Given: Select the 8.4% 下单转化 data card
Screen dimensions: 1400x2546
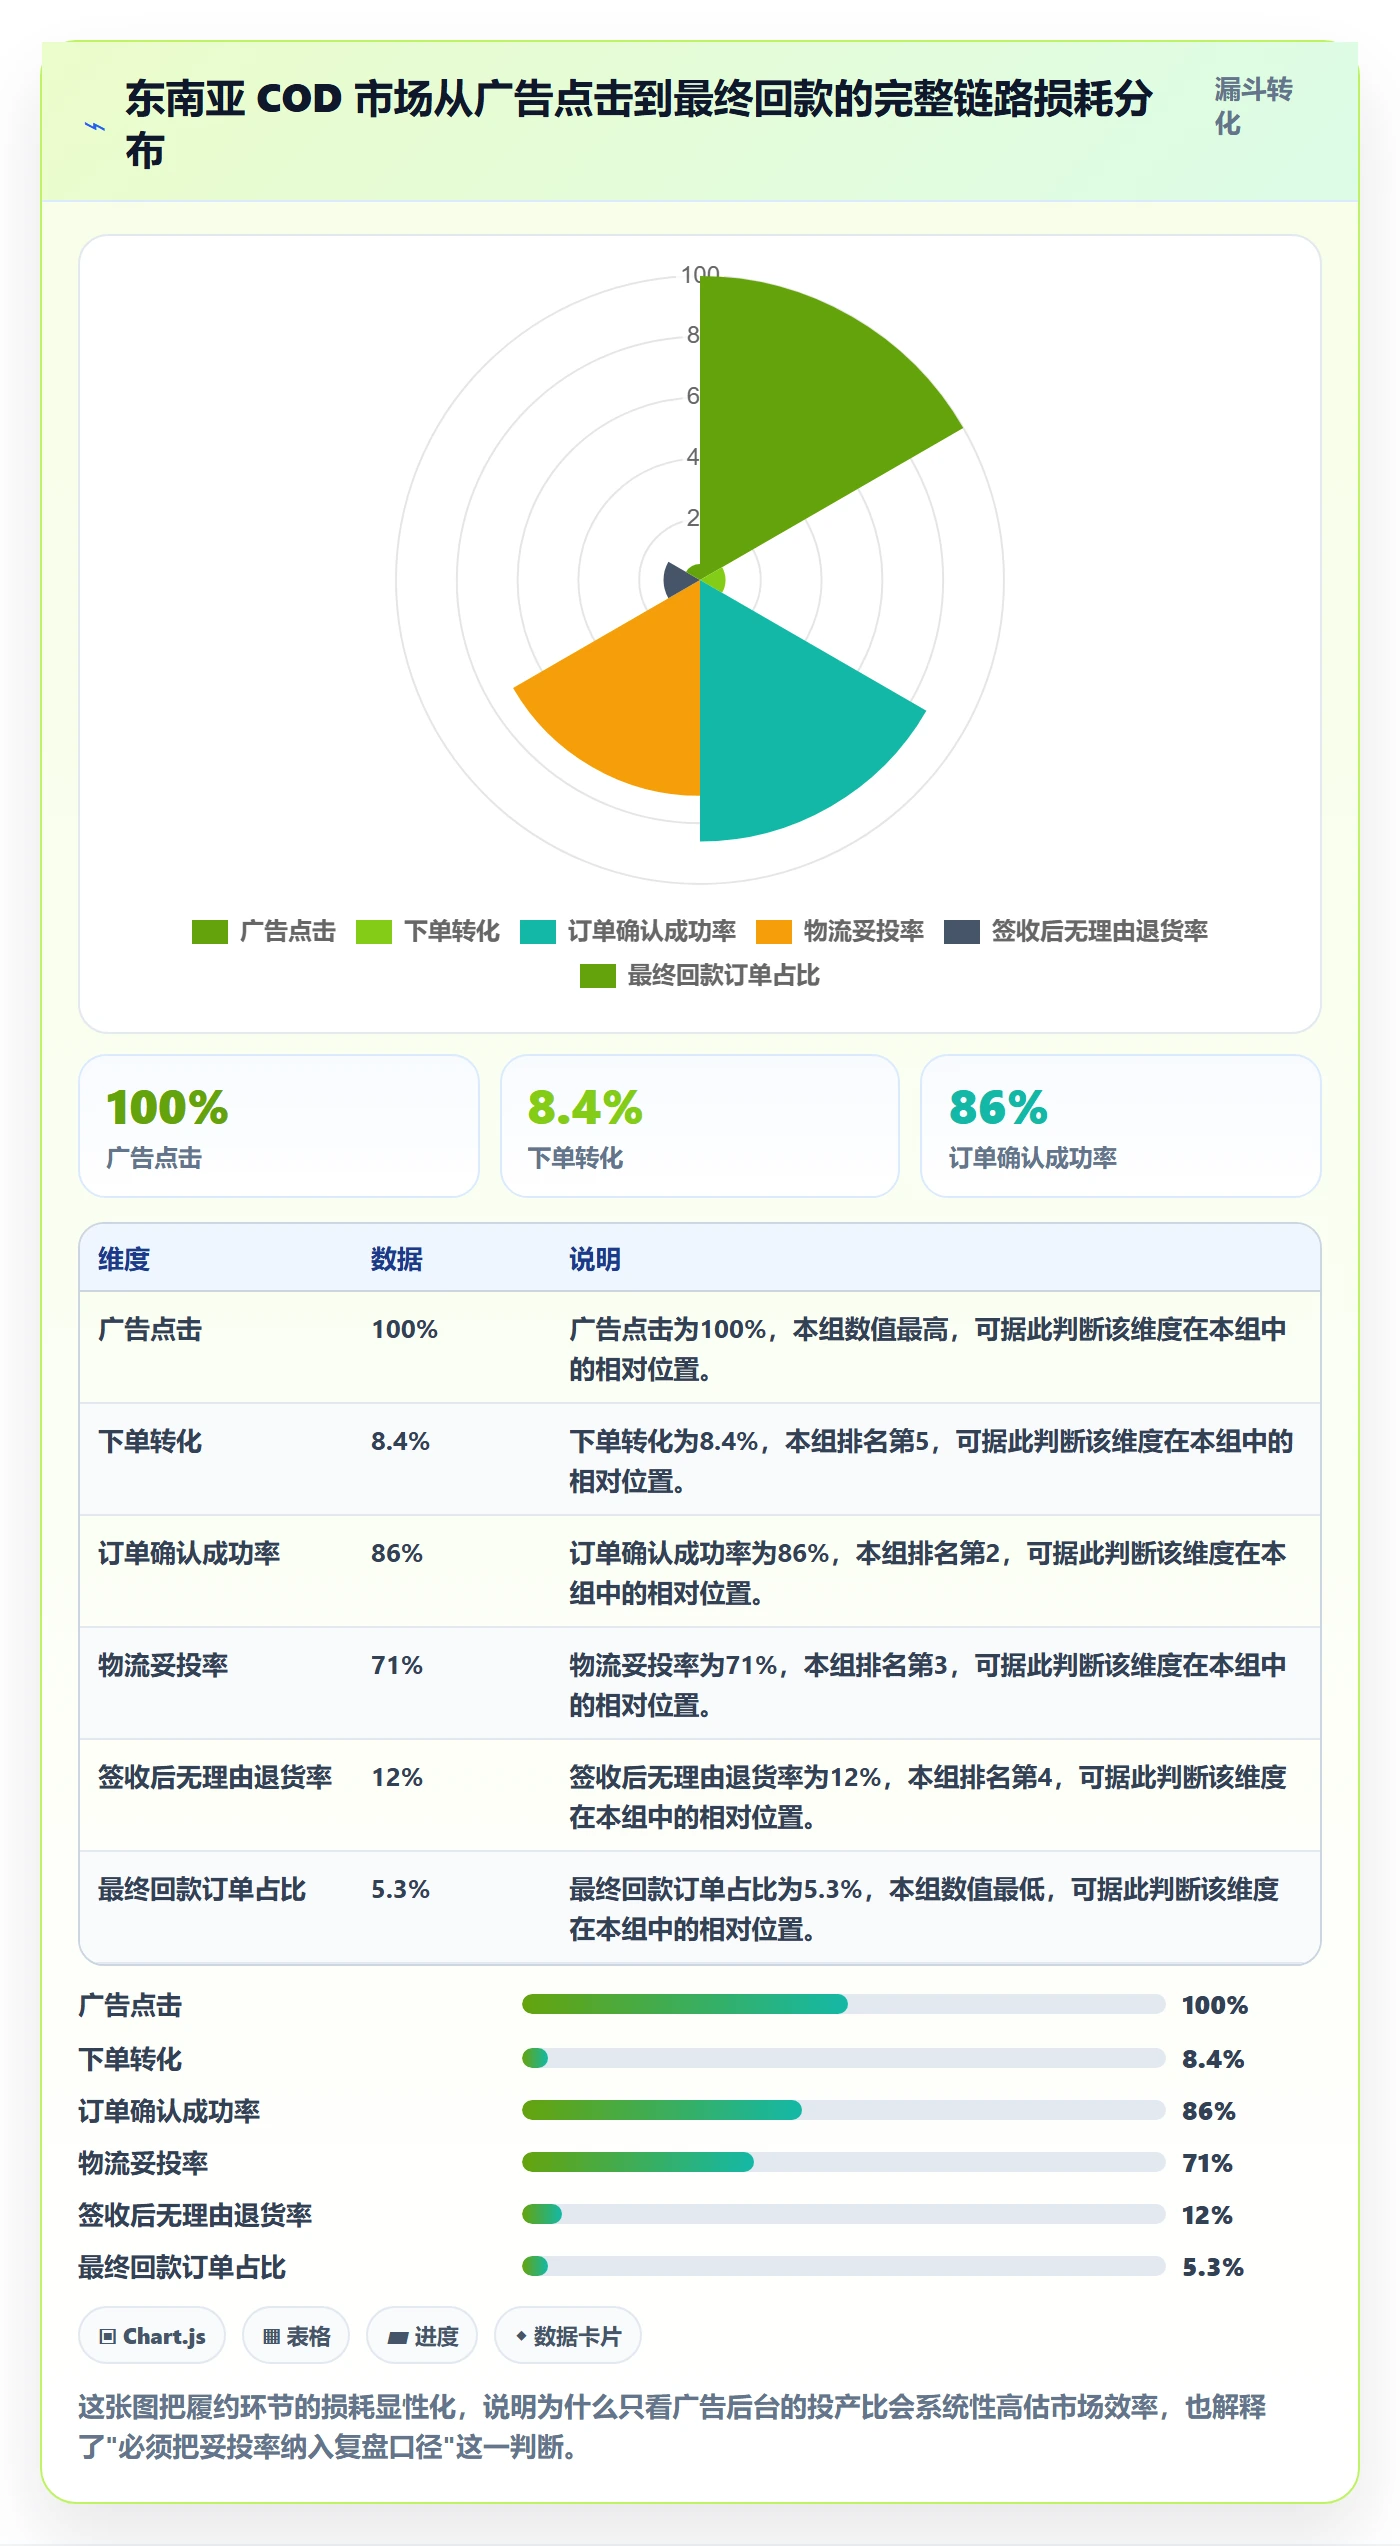Looking at the screenshot, I should [x=700, y=1126].
